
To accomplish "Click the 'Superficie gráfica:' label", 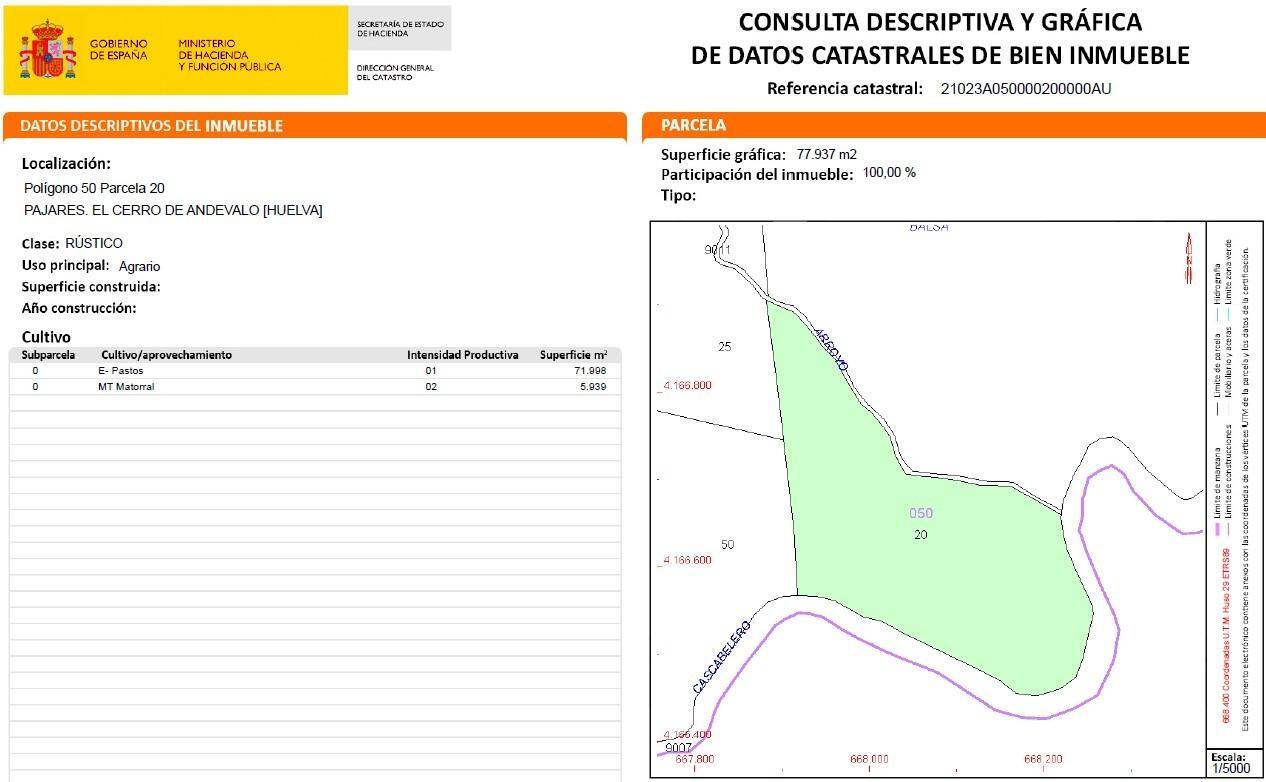I will (723, 154).
